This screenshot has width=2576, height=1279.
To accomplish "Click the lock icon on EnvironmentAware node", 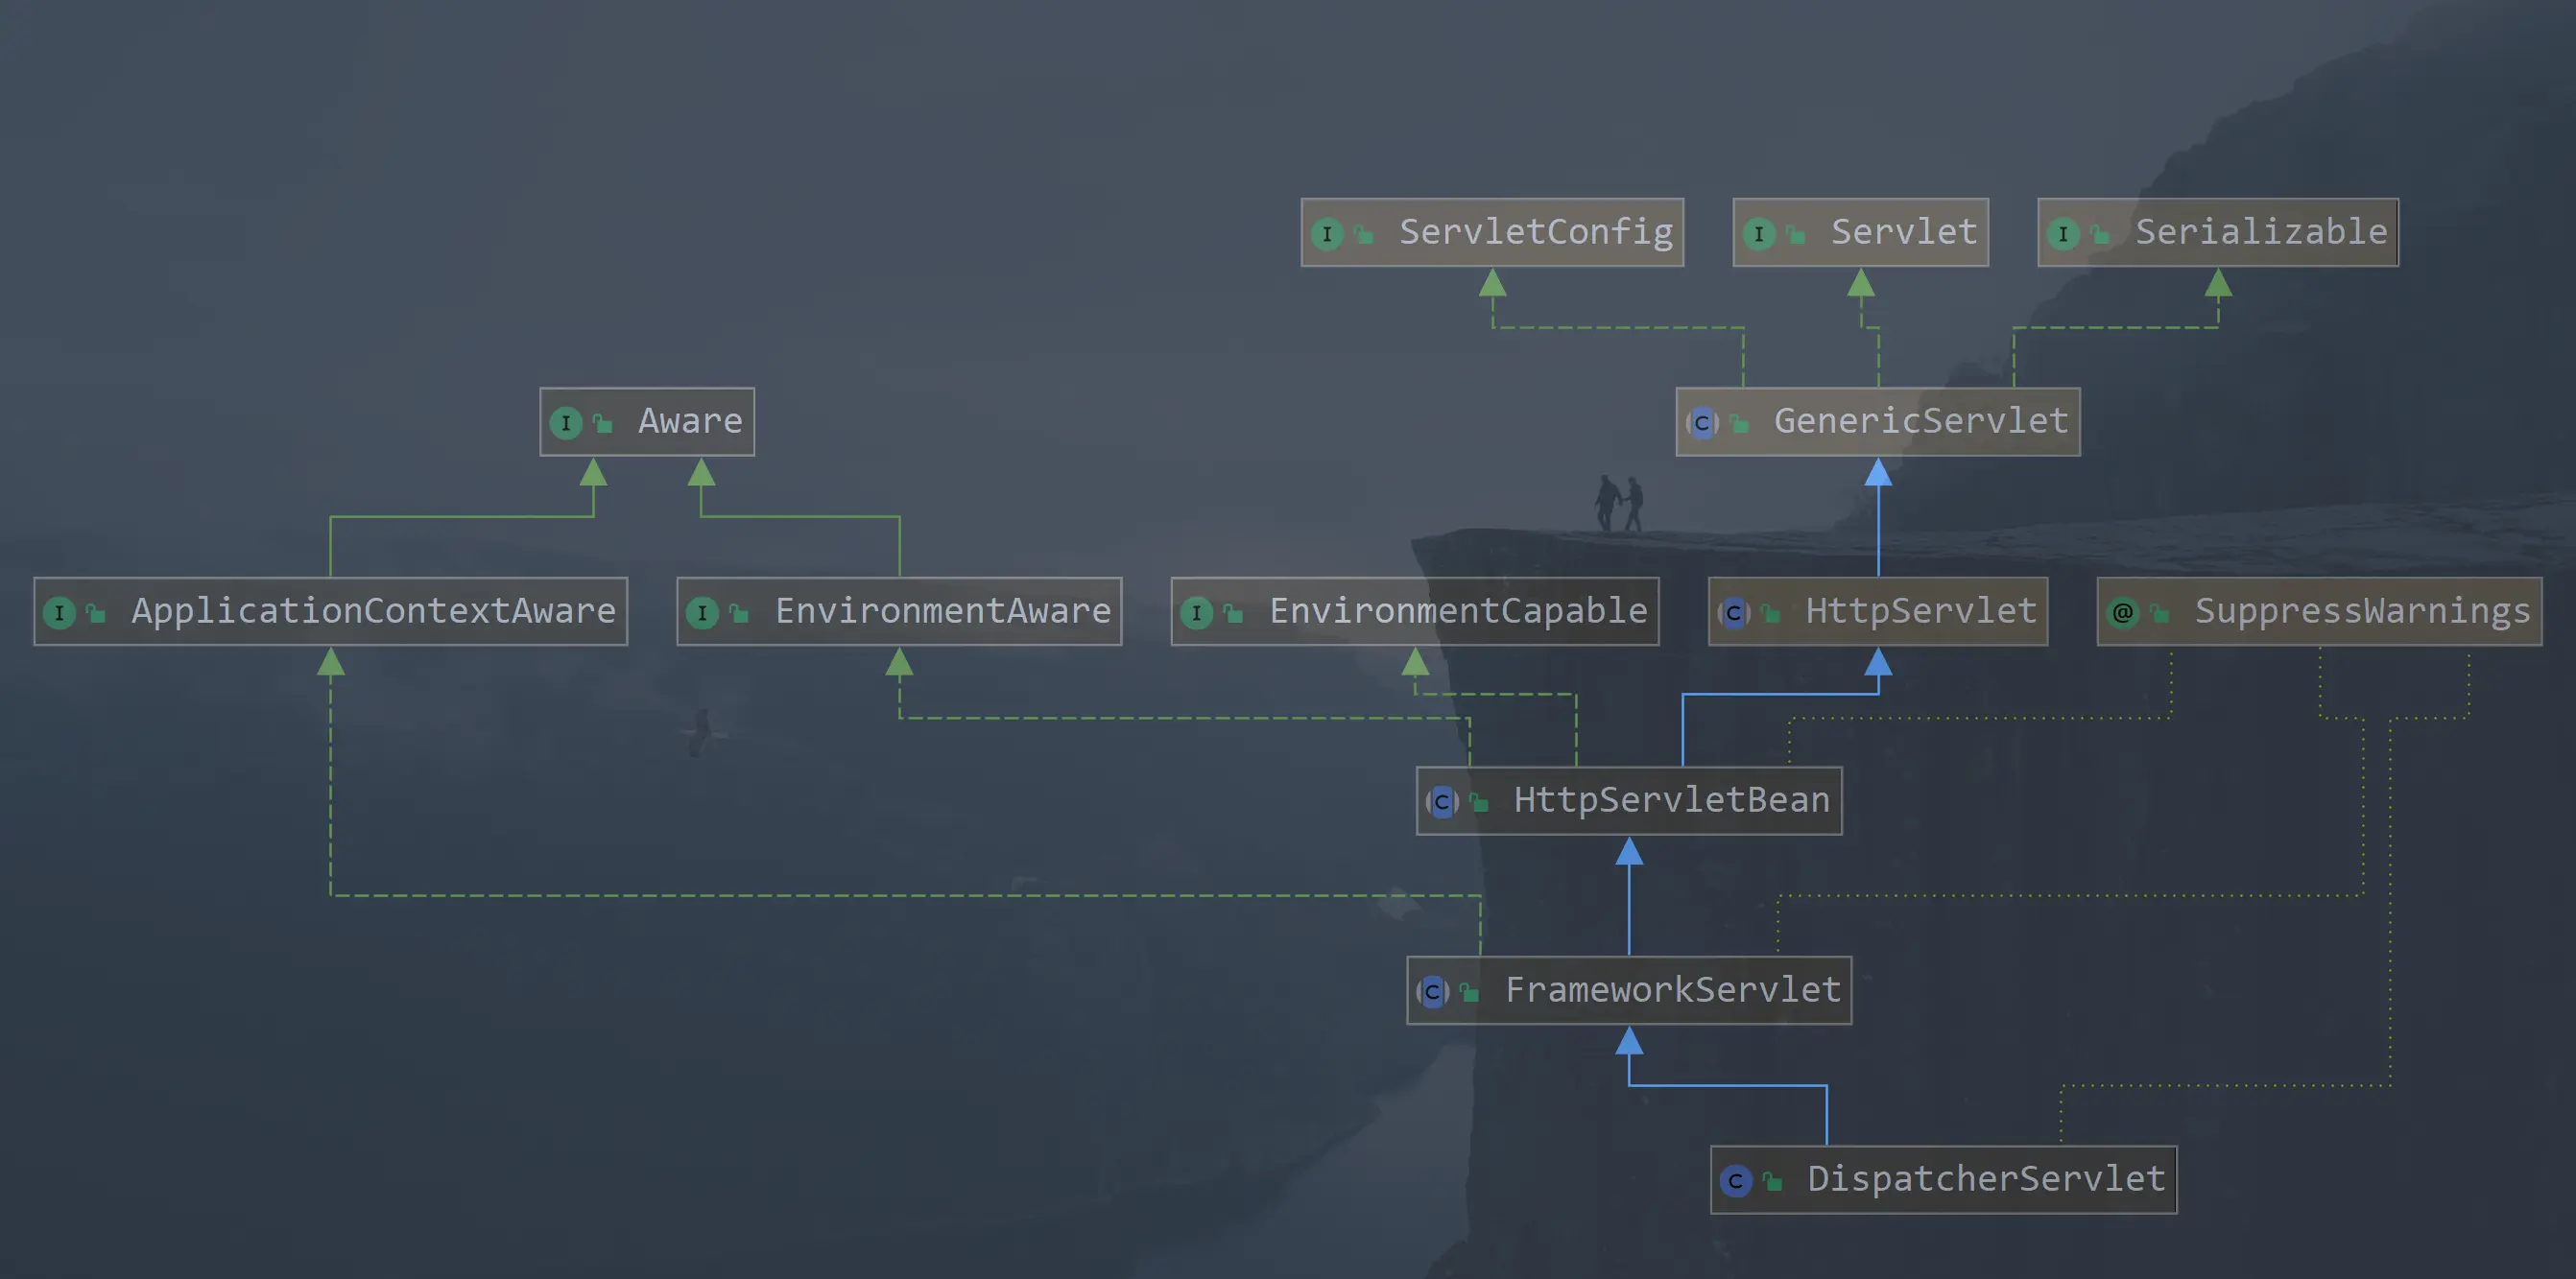I will (738, 612).
